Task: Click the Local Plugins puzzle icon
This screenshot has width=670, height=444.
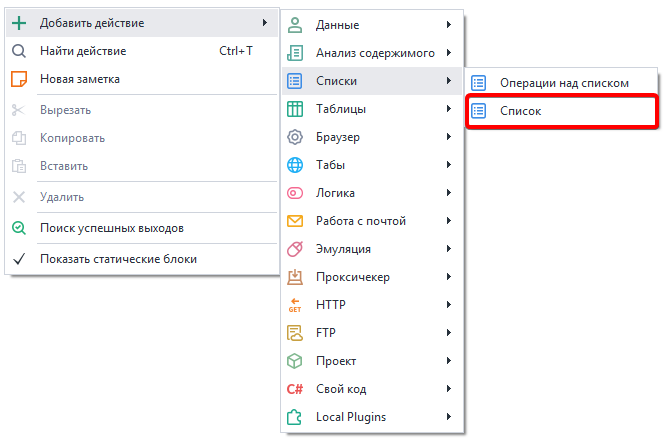Action: coord(295,417)
